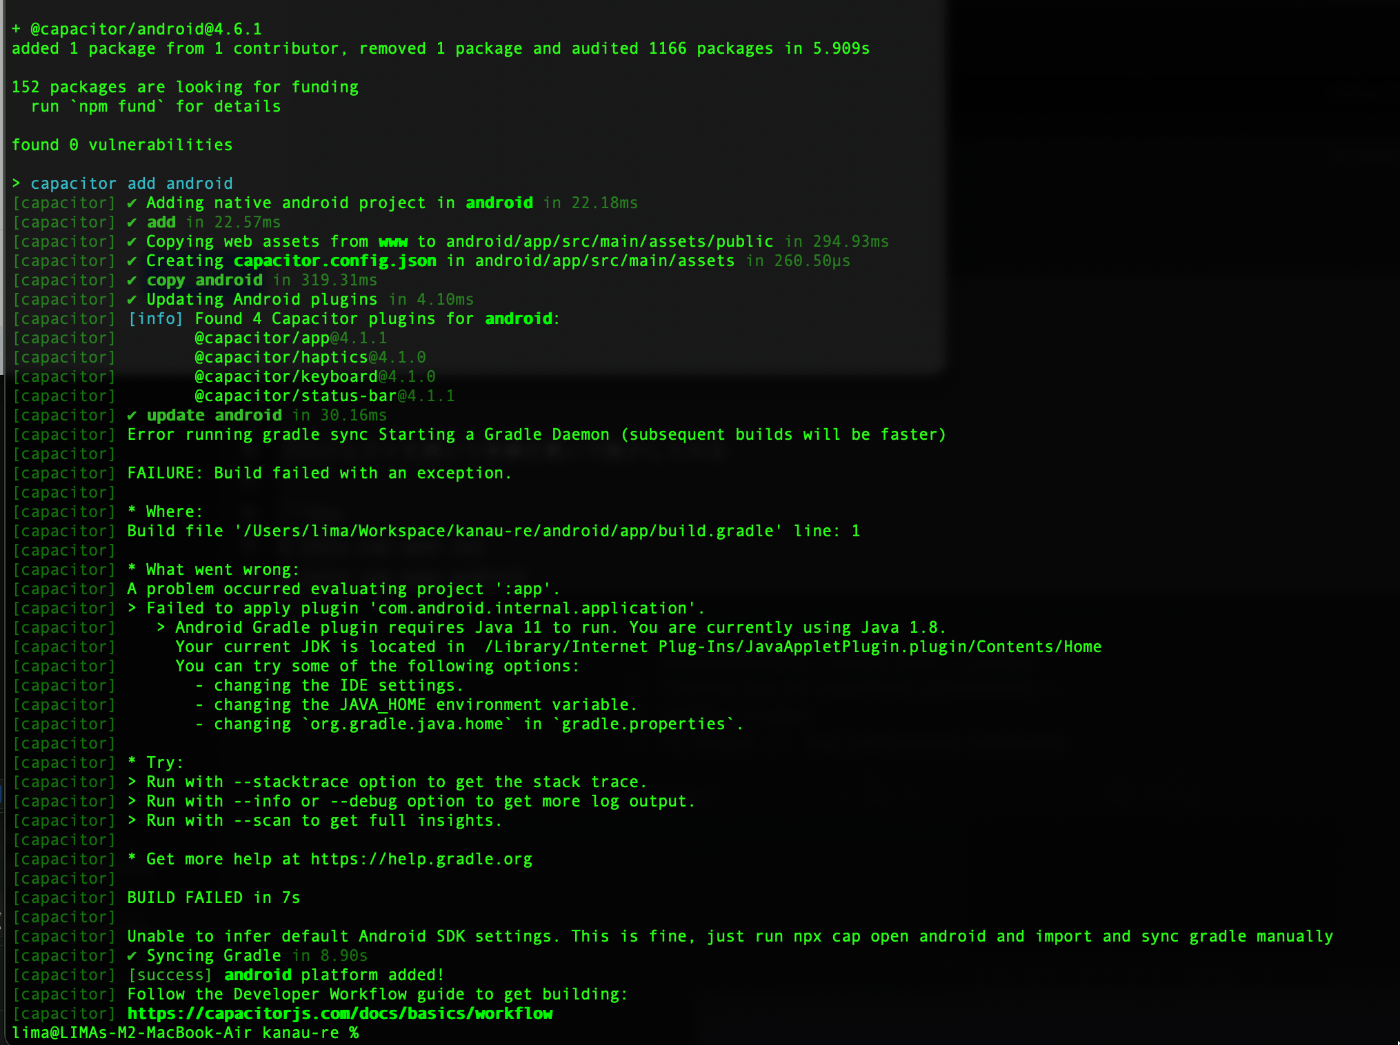The image size is (1400, 1045).
Task: Click 'Adding native android project' line
Action: pos(382,203)
